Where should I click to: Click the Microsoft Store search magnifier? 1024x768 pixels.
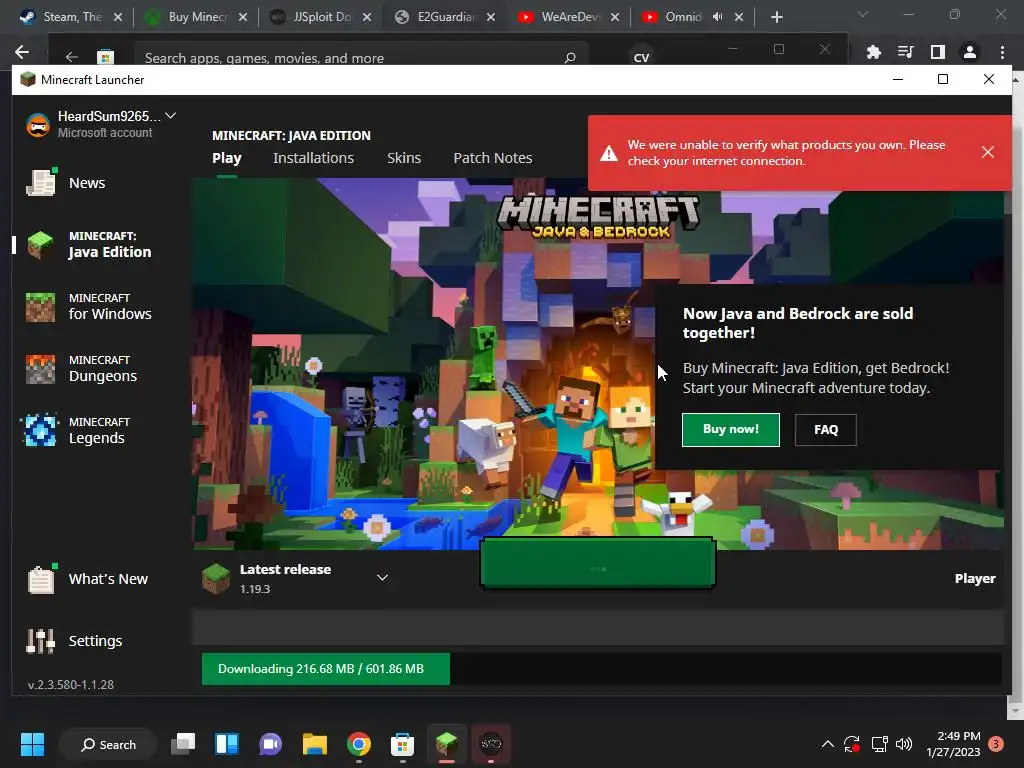[x=570, y=57]
